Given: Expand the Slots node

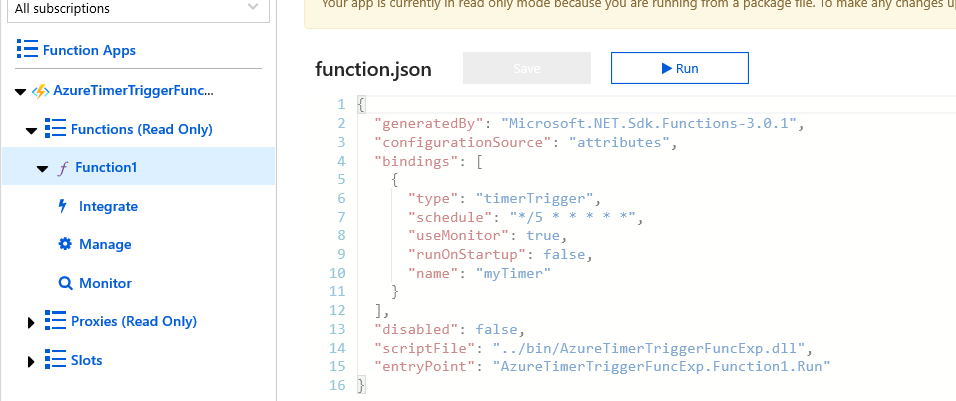Looking at the screenshot, I should click(31, 361).
